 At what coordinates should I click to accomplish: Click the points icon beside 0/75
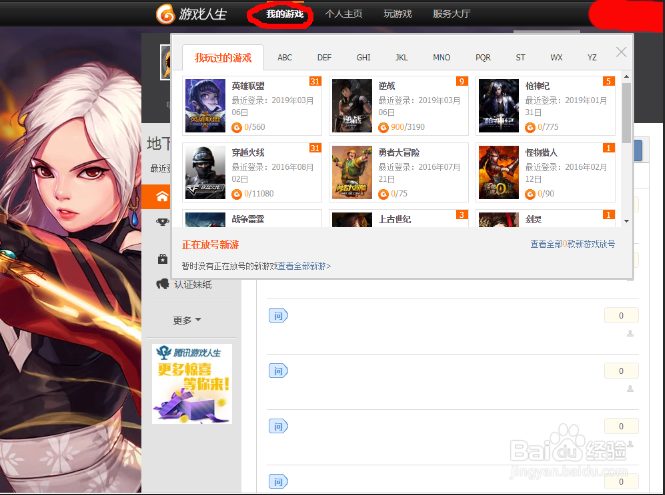pos(383,194)
